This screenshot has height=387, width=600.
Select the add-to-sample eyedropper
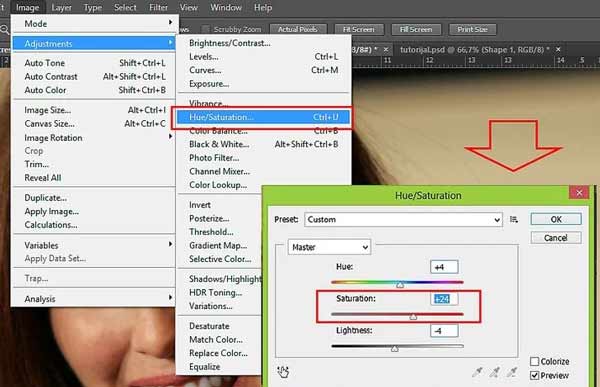pyautogui.click(x=495, y=371)
